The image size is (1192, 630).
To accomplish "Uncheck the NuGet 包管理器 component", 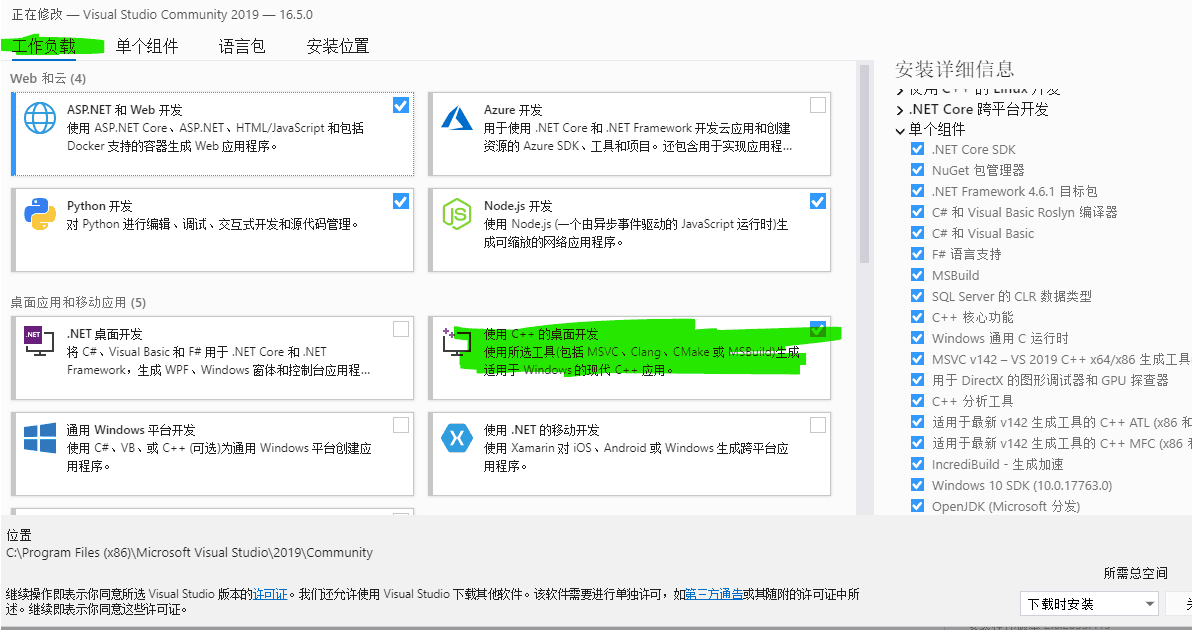I will point(918,170).
